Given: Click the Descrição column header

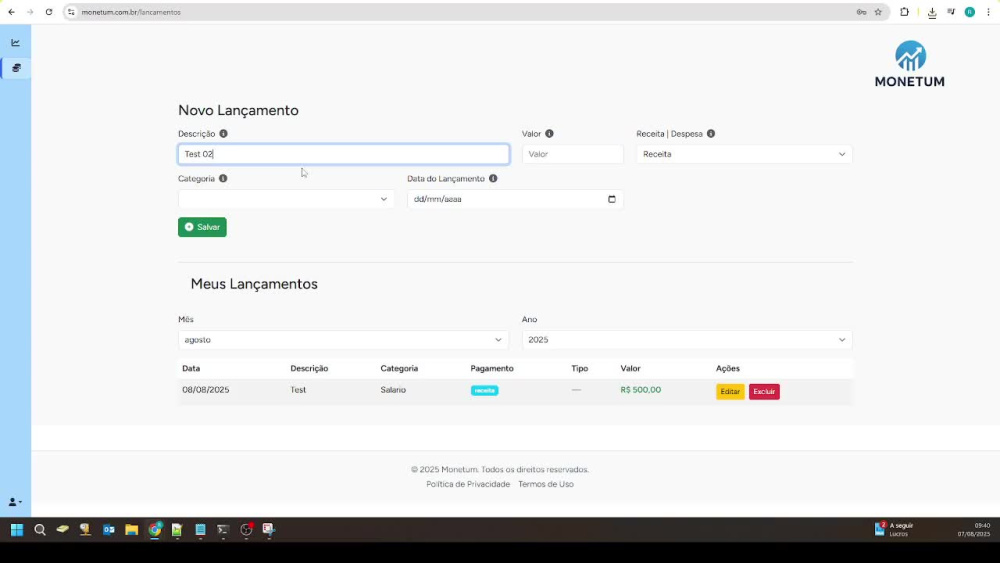Looking at the screenshot, I should tap(309, 369).
